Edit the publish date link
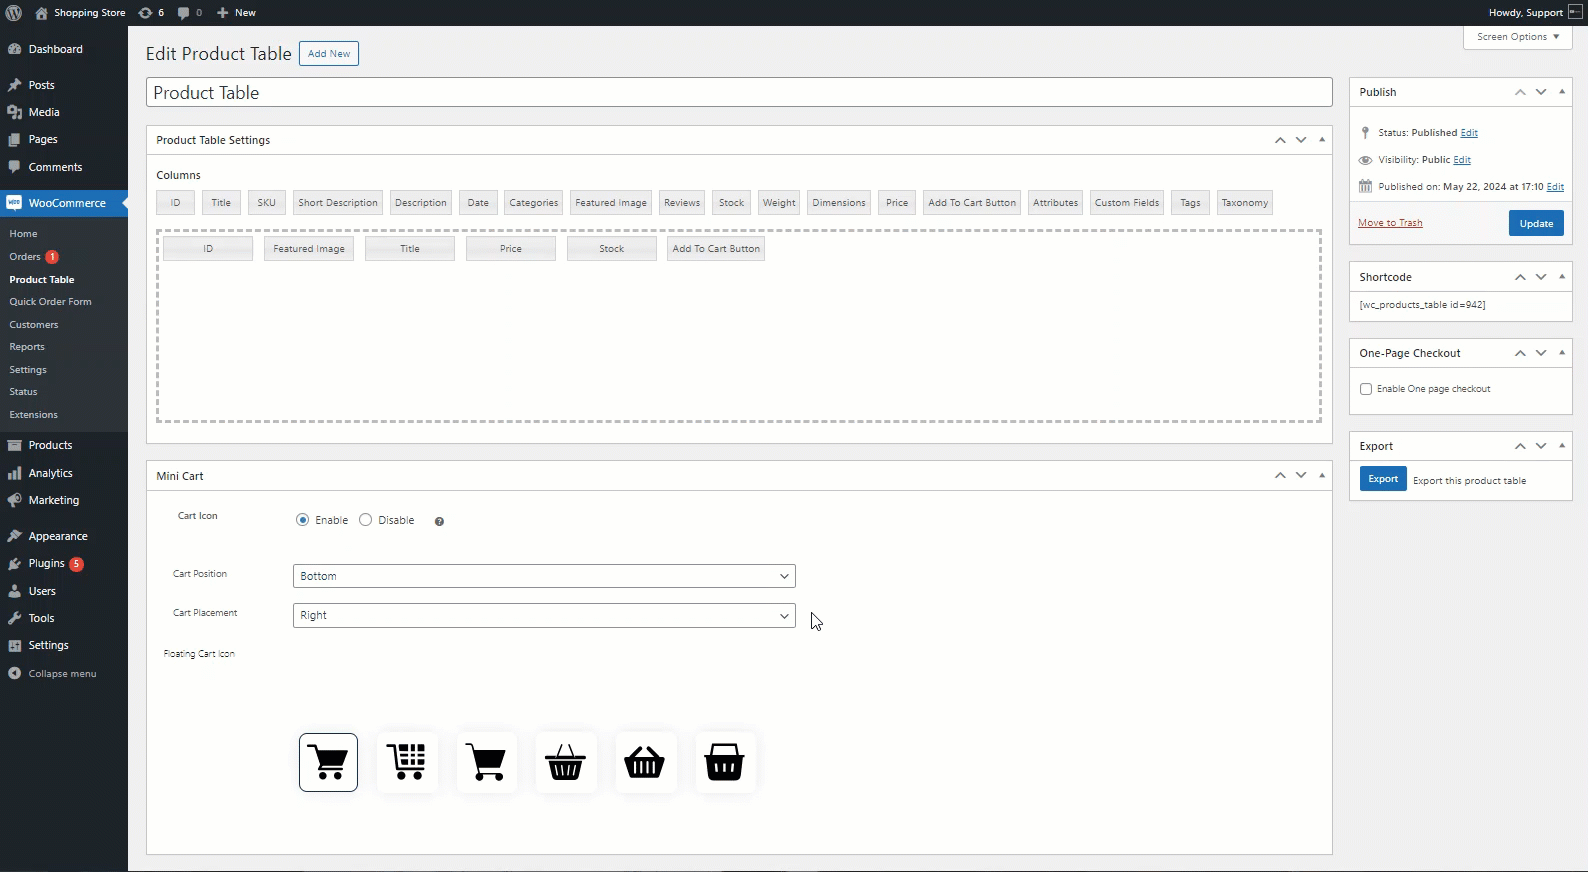This screenshot has width=1588, height=872. (1555, 187)
